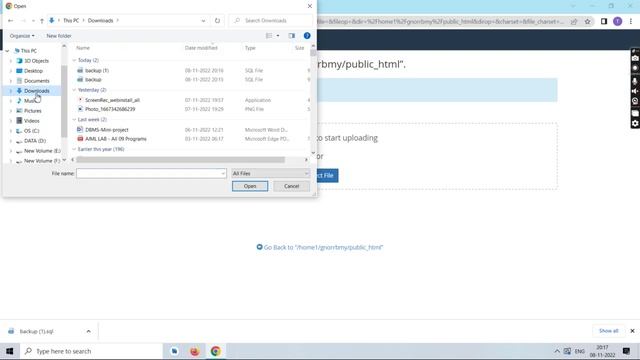Toggle the ScreenRec webcam icon
Viewport: 640px width, 360px height.
(635, 101)
